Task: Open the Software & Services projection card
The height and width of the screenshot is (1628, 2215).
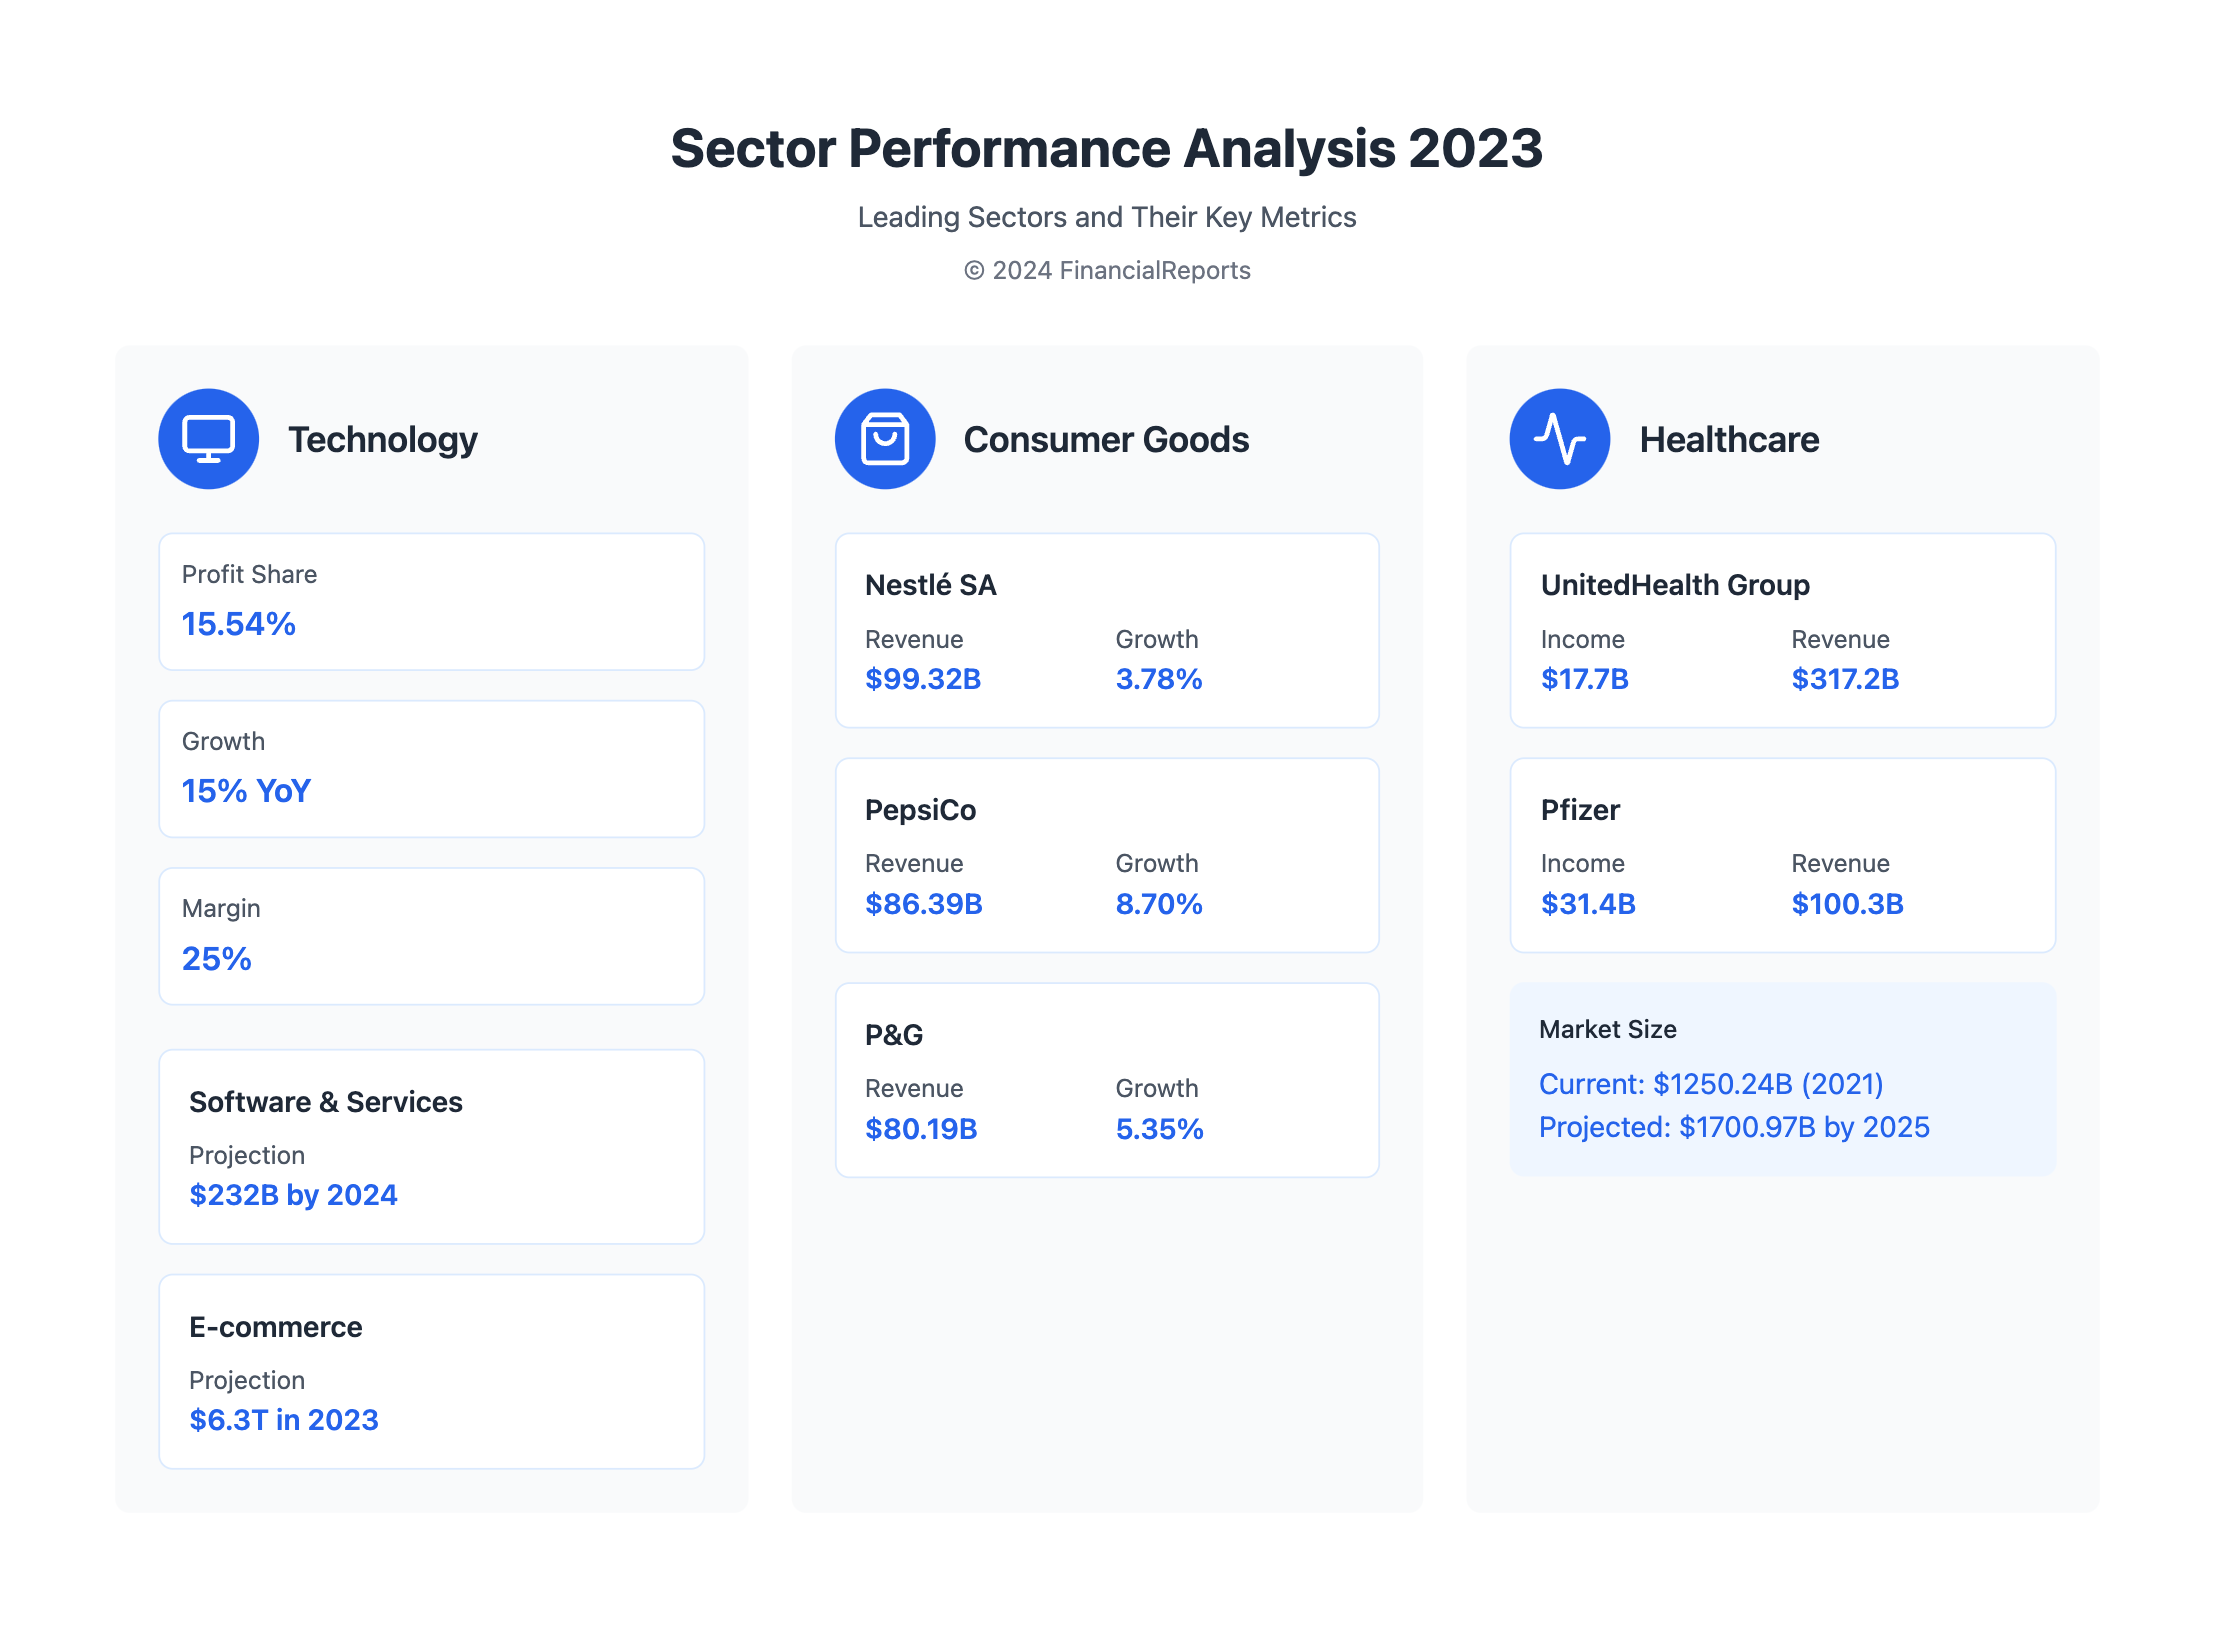Action: pos(431,1146)
